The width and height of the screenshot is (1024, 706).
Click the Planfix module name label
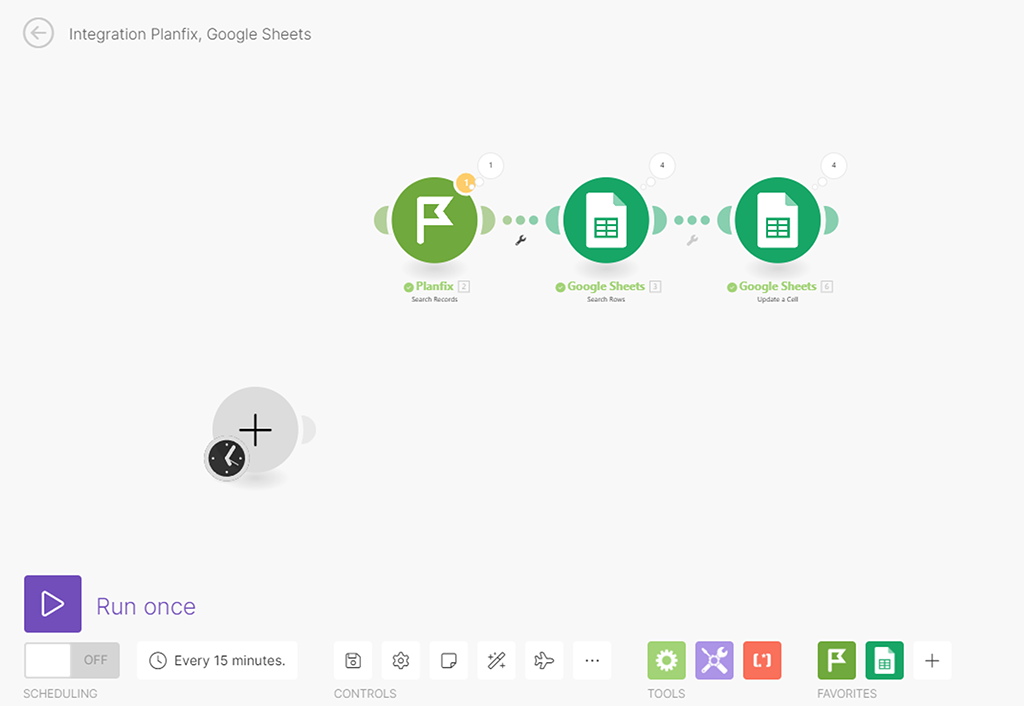click(434, 286)
